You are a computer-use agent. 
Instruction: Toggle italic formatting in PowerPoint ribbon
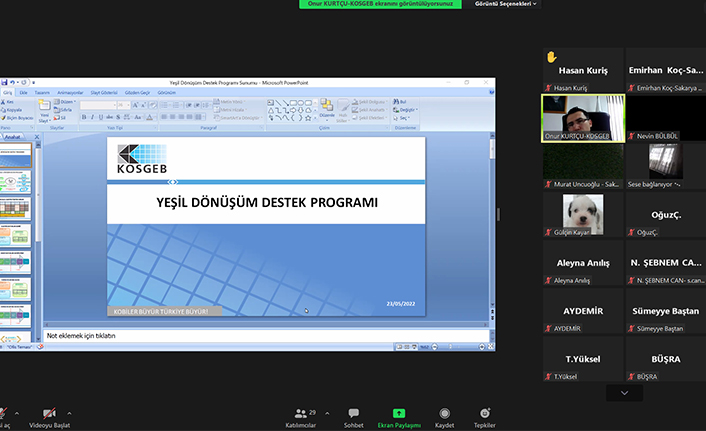90,115
